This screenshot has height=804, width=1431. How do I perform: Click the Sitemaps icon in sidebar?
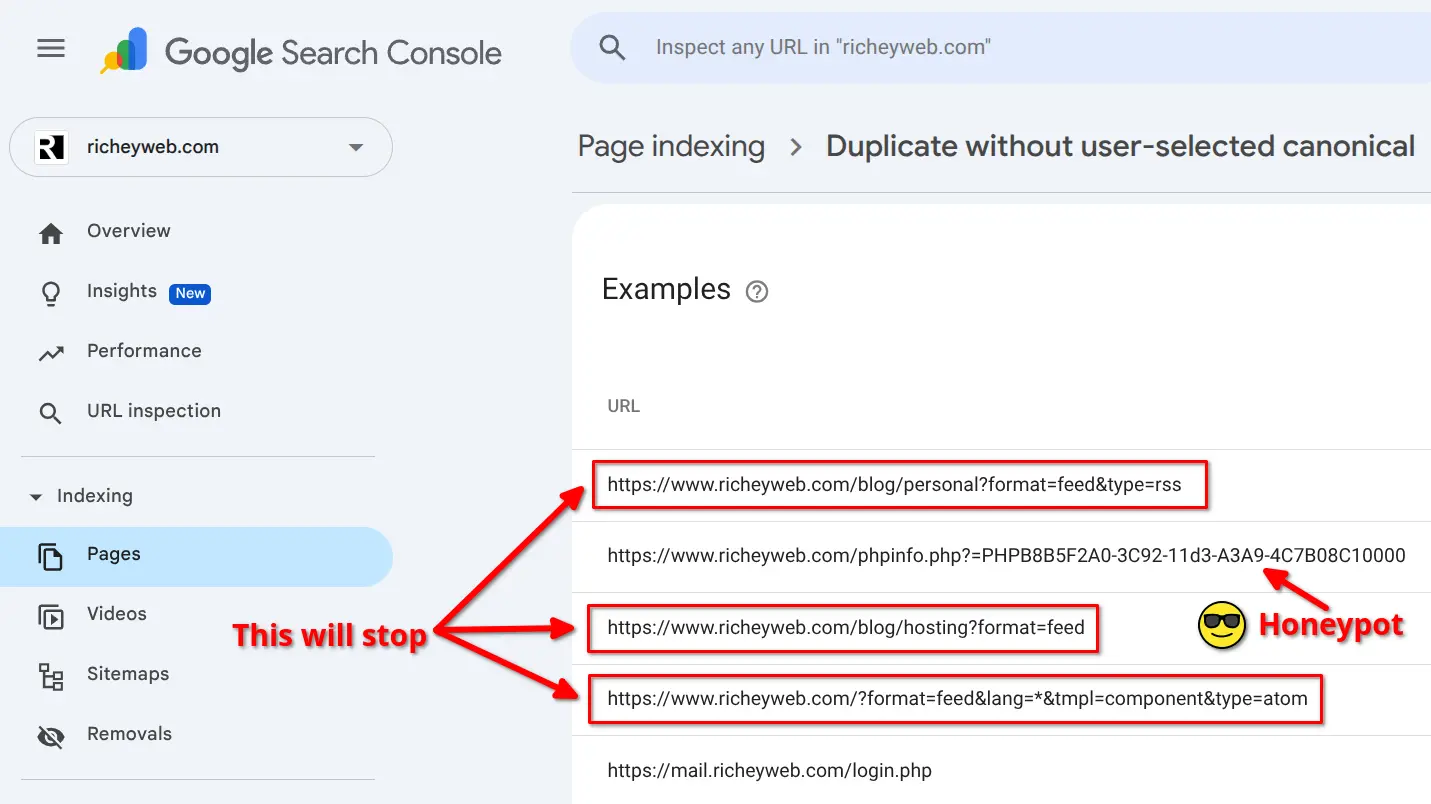coord(50,676)
